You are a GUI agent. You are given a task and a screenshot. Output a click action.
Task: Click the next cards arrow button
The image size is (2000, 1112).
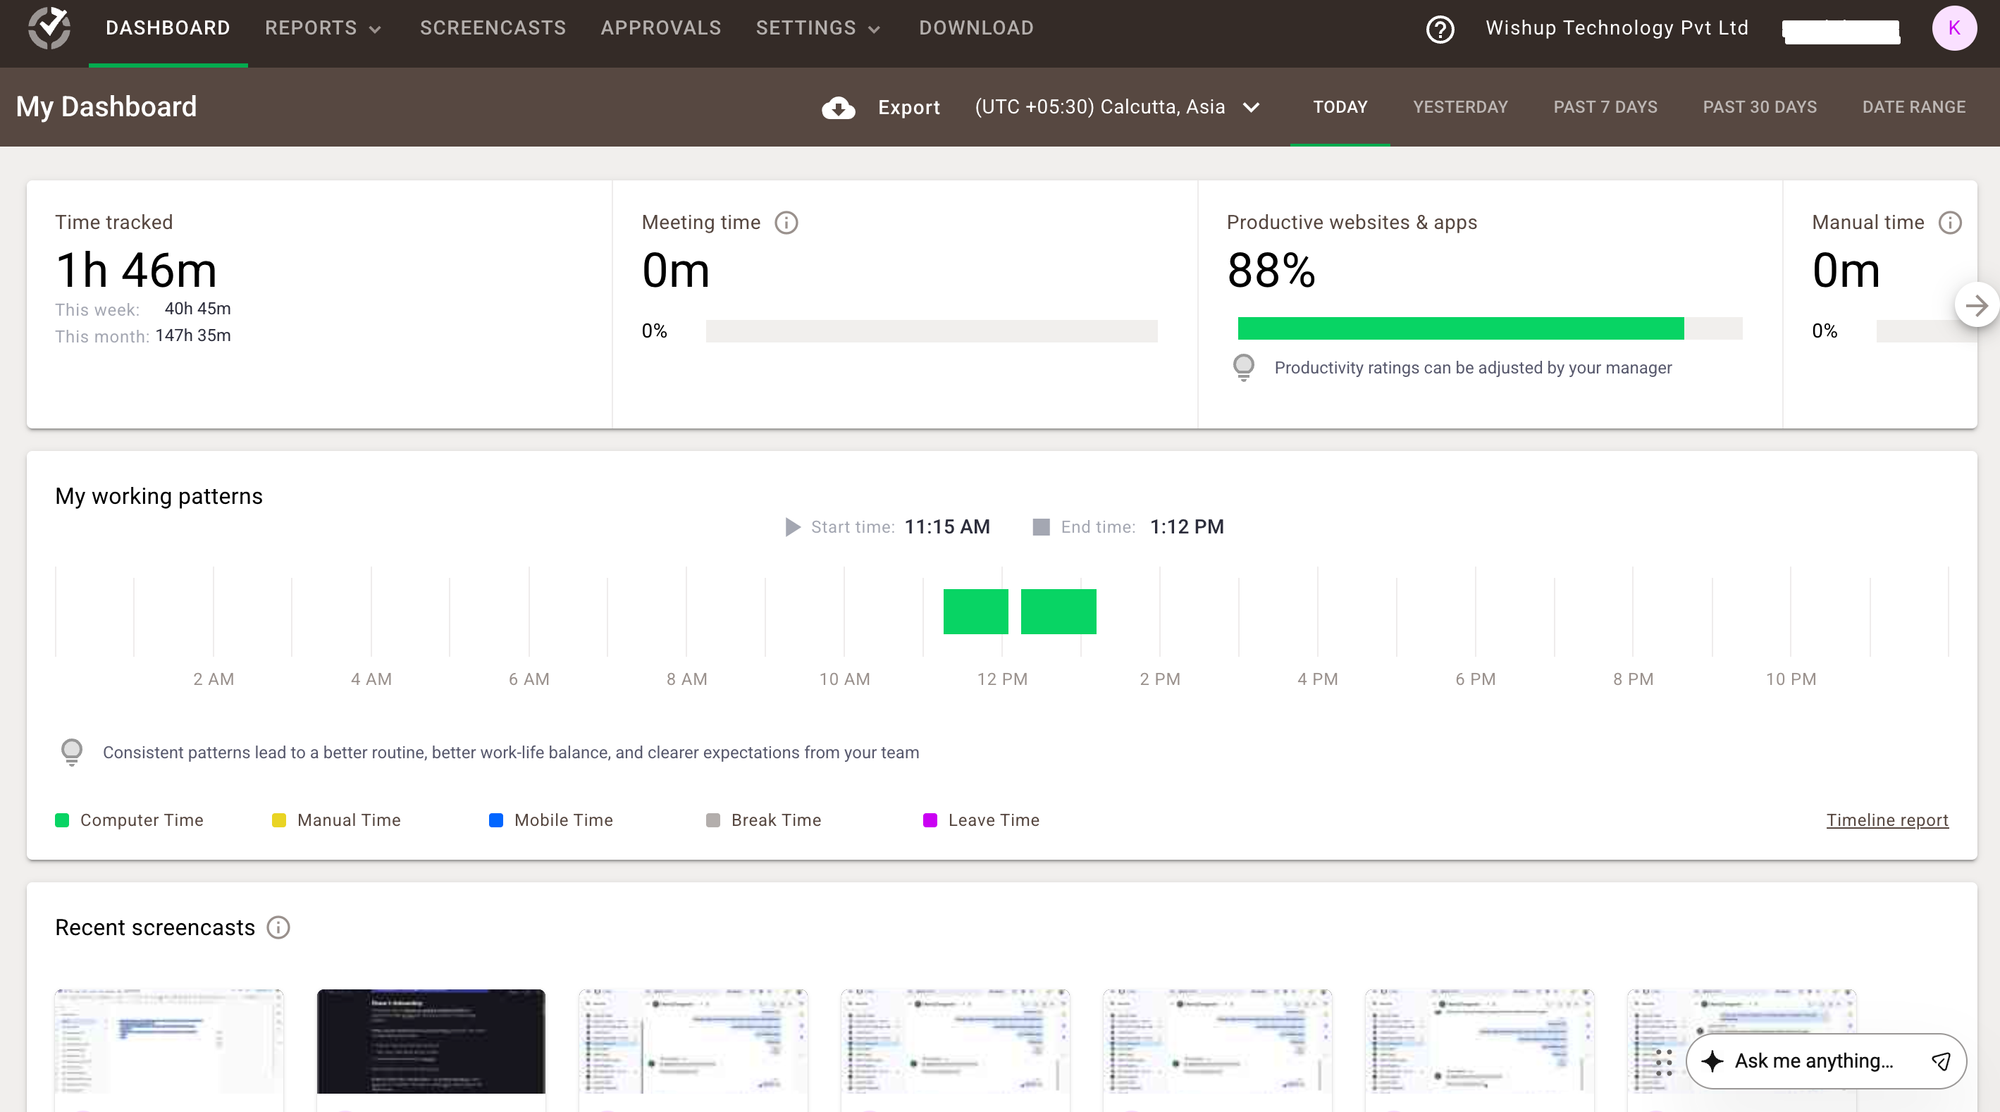coord(1976,306)
